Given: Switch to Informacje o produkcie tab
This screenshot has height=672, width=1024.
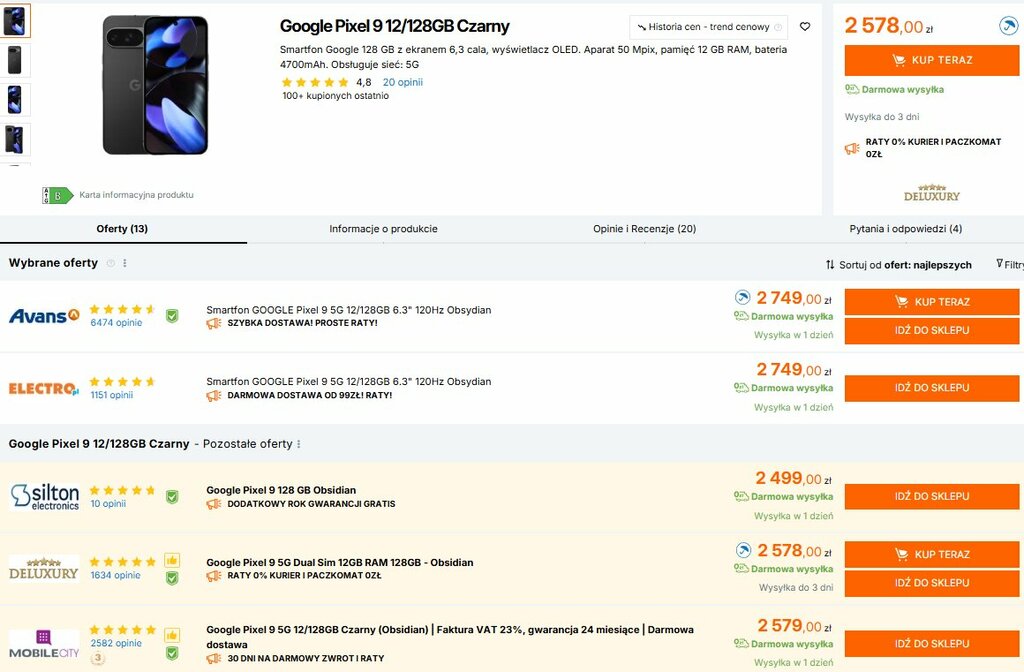Looking at the screenshot, I should click(x=383, y=229).
